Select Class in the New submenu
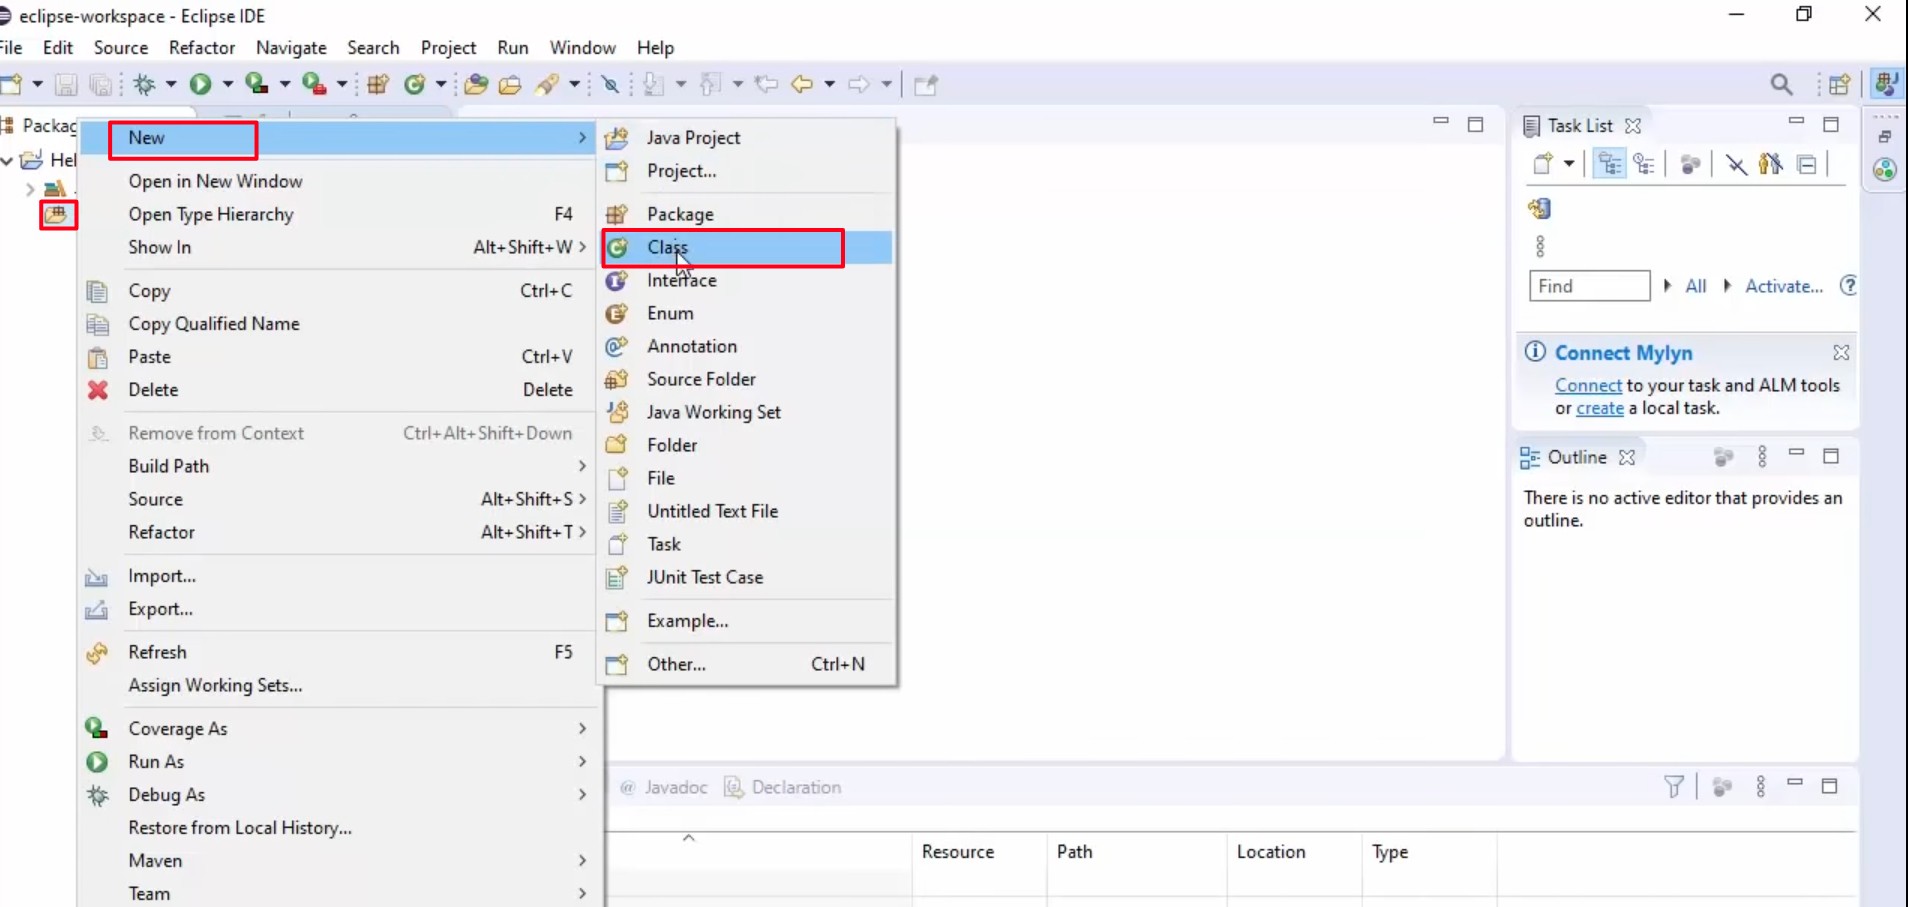The height and width of the screenshot is (907, 1908). click(747, 247)
